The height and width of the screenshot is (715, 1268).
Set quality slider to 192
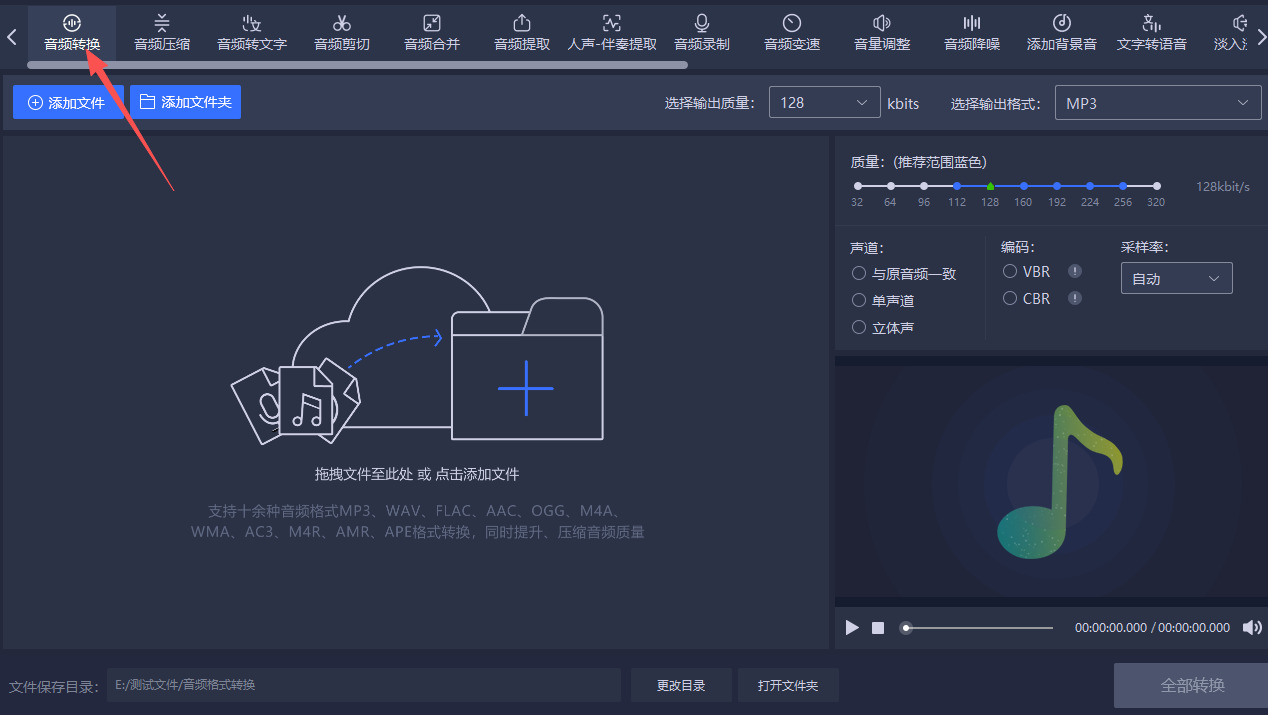(1057, 186)
